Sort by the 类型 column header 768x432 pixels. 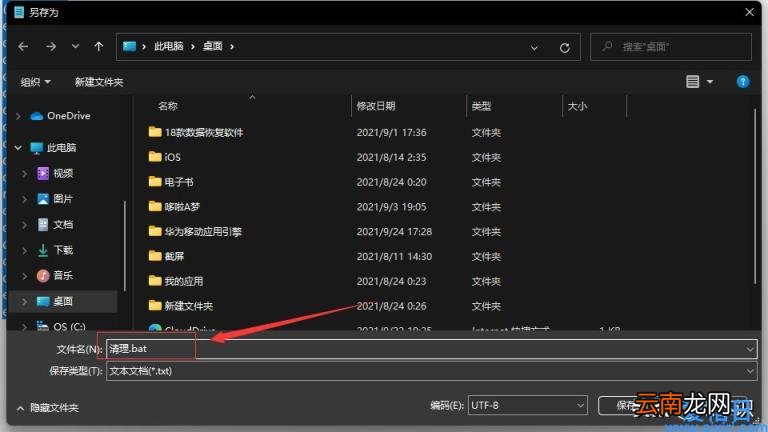(481, 106)
